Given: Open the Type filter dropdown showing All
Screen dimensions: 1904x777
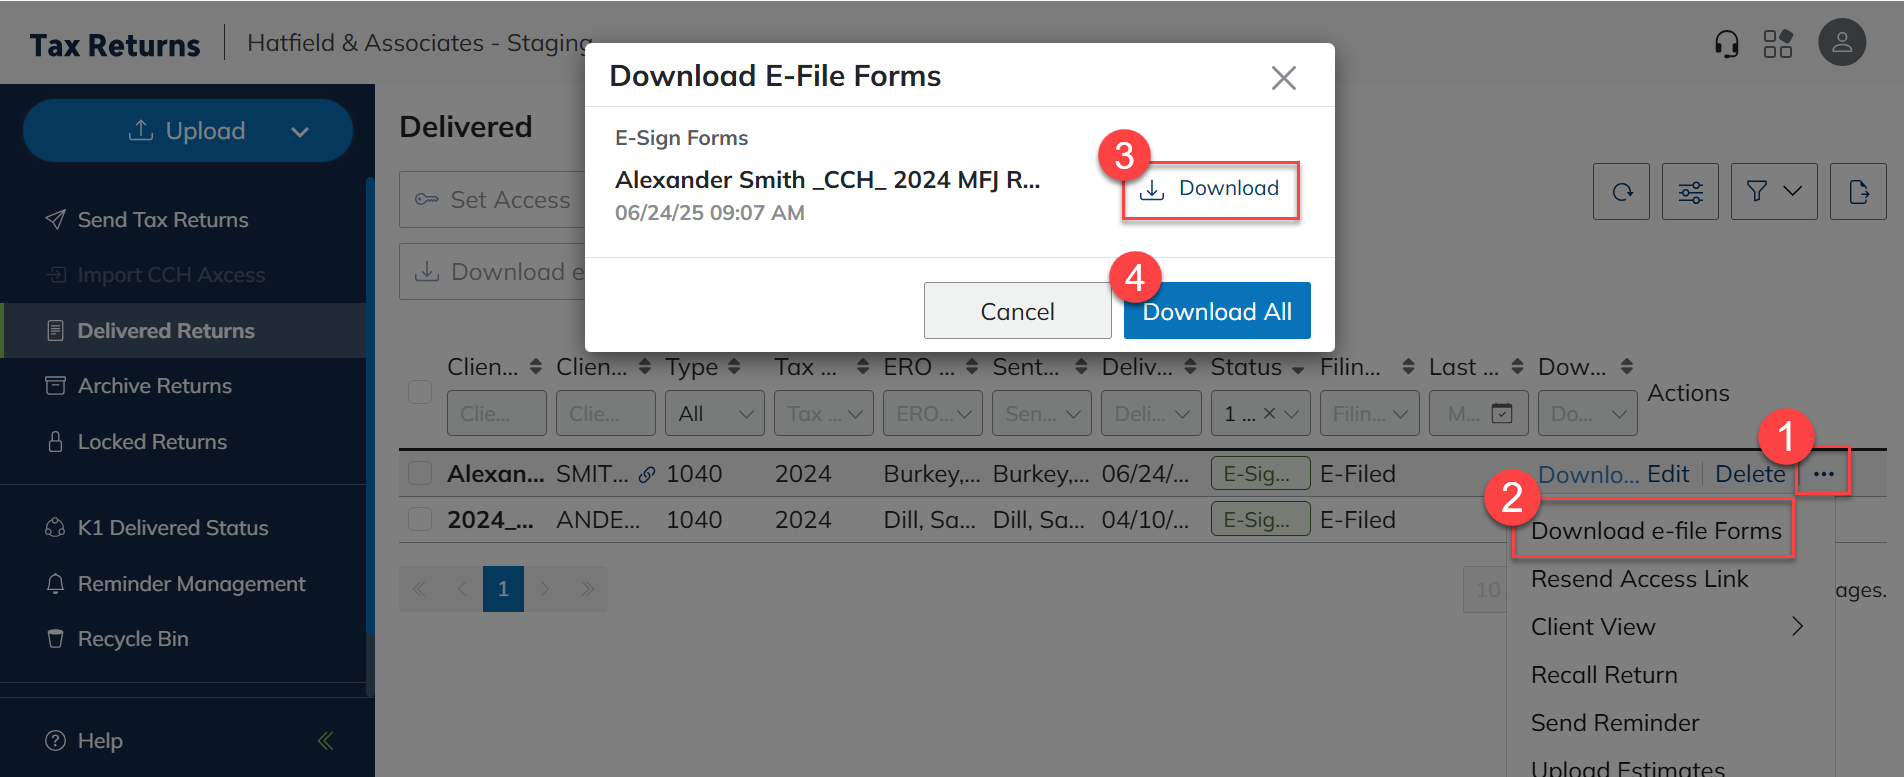Looking at the screenshot, I should pos(714,414).
